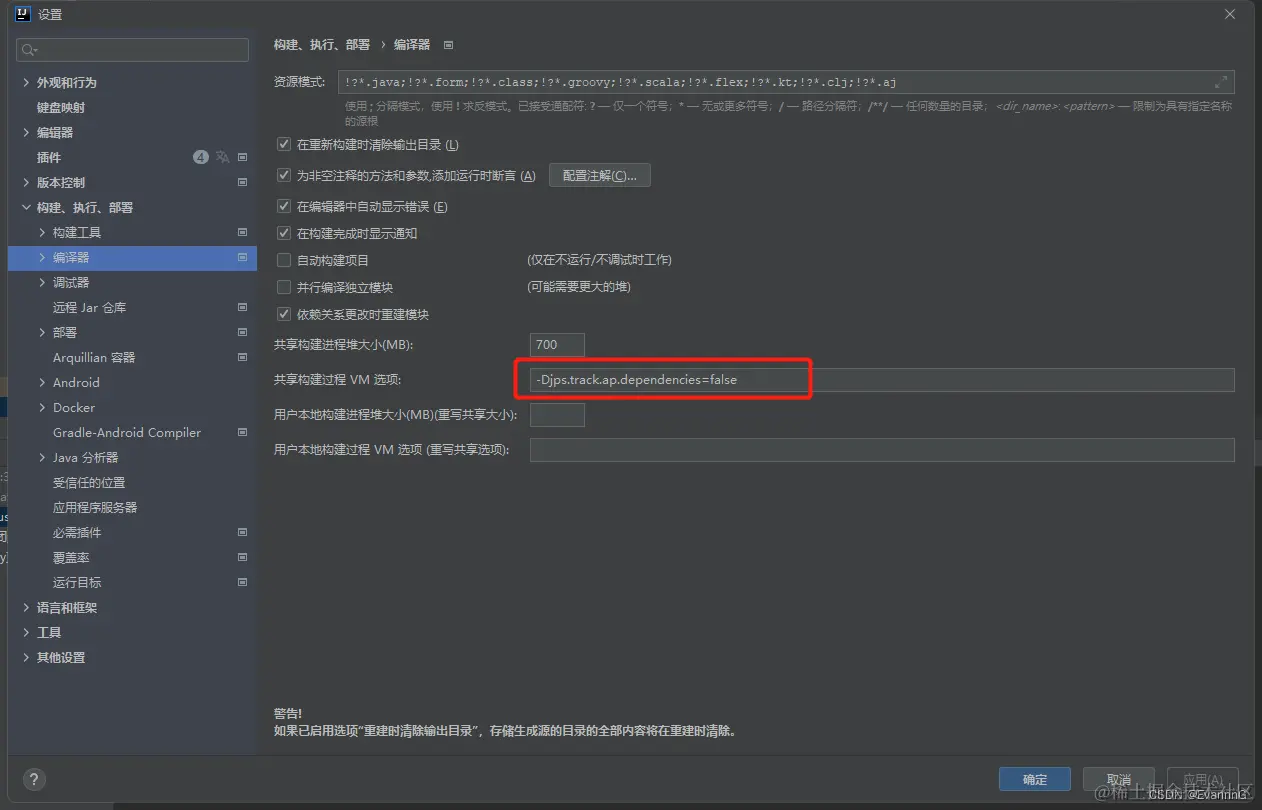Click the project-level icon beside Gradle-Android Compiler
This screenshot has width=1262, height=810.
click(242, 432)
